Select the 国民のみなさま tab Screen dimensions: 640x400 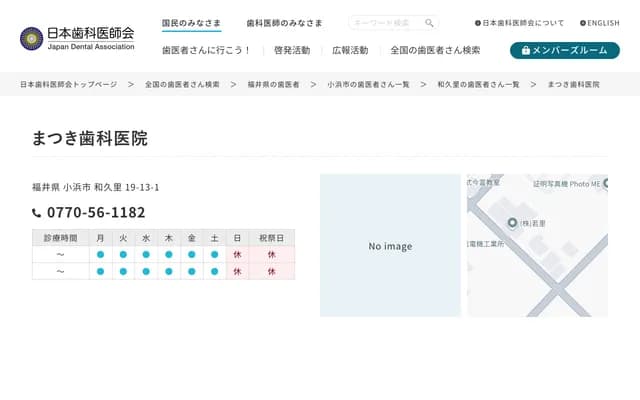(x=191, y=22)
